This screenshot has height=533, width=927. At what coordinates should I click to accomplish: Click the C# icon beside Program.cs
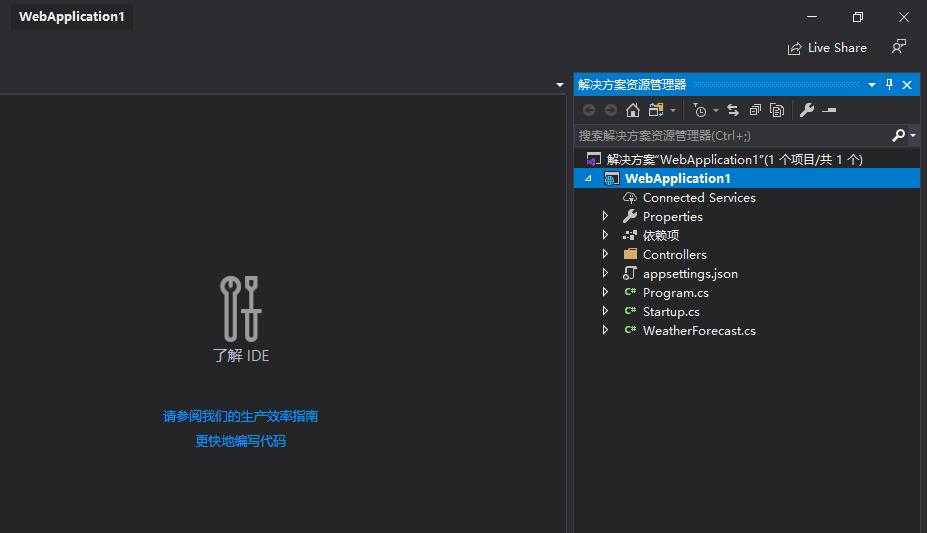(630, 292)
